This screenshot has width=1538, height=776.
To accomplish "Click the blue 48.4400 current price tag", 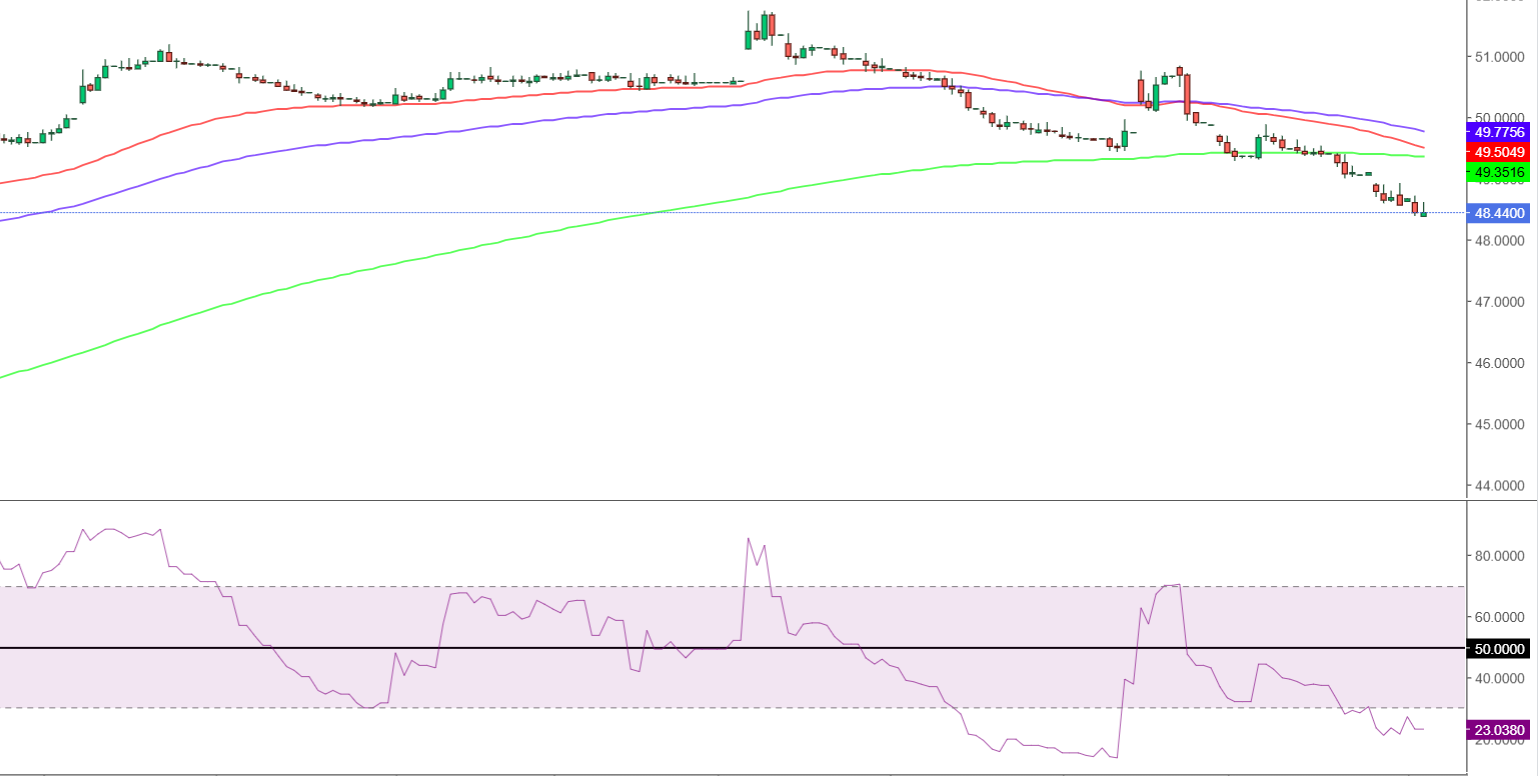I will pos(1500,213).
